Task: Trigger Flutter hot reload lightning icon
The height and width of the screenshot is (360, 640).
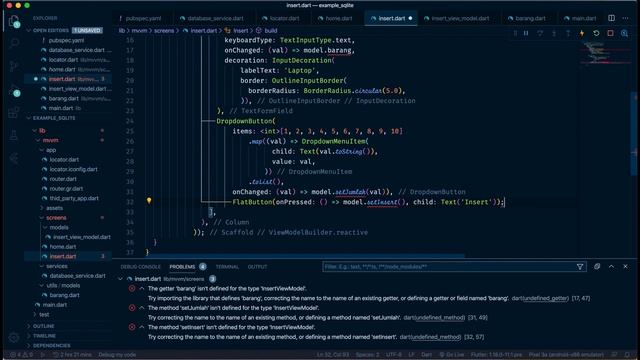Action: point(582,33)
